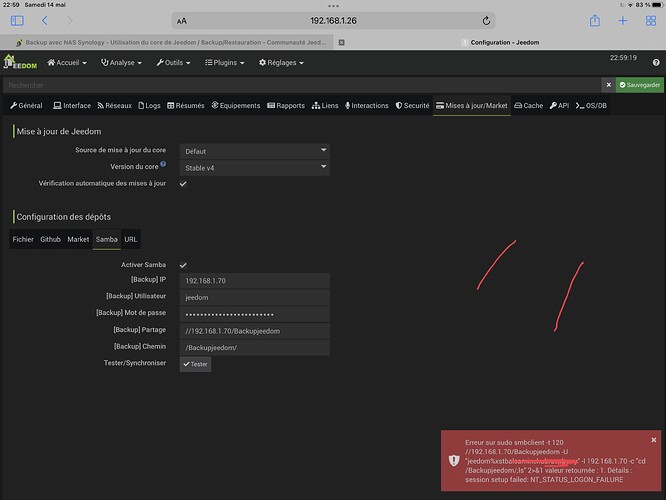666x500 pixels.
Task: Toggle the Activer Samba checkbox
Action: [183, 265]
